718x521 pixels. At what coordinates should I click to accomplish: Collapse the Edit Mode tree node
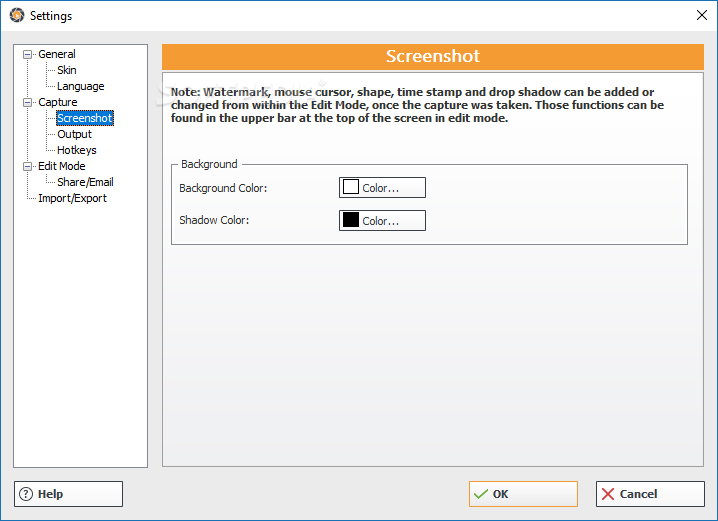tap(27, 167)
